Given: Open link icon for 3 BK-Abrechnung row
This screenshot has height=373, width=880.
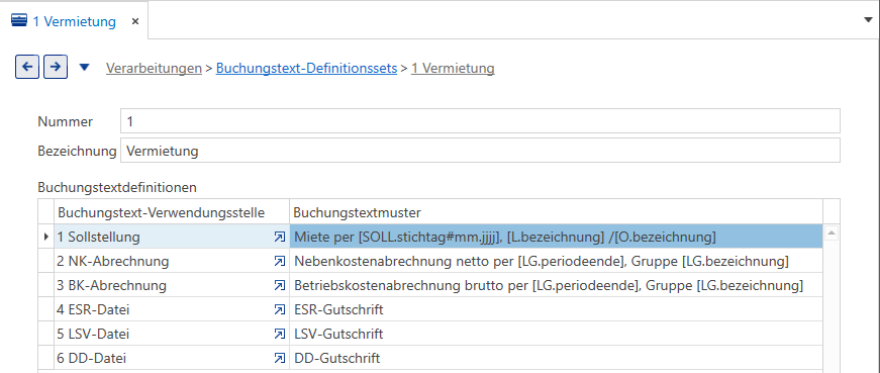Looking at the screenshot, I should coord(278,285).
